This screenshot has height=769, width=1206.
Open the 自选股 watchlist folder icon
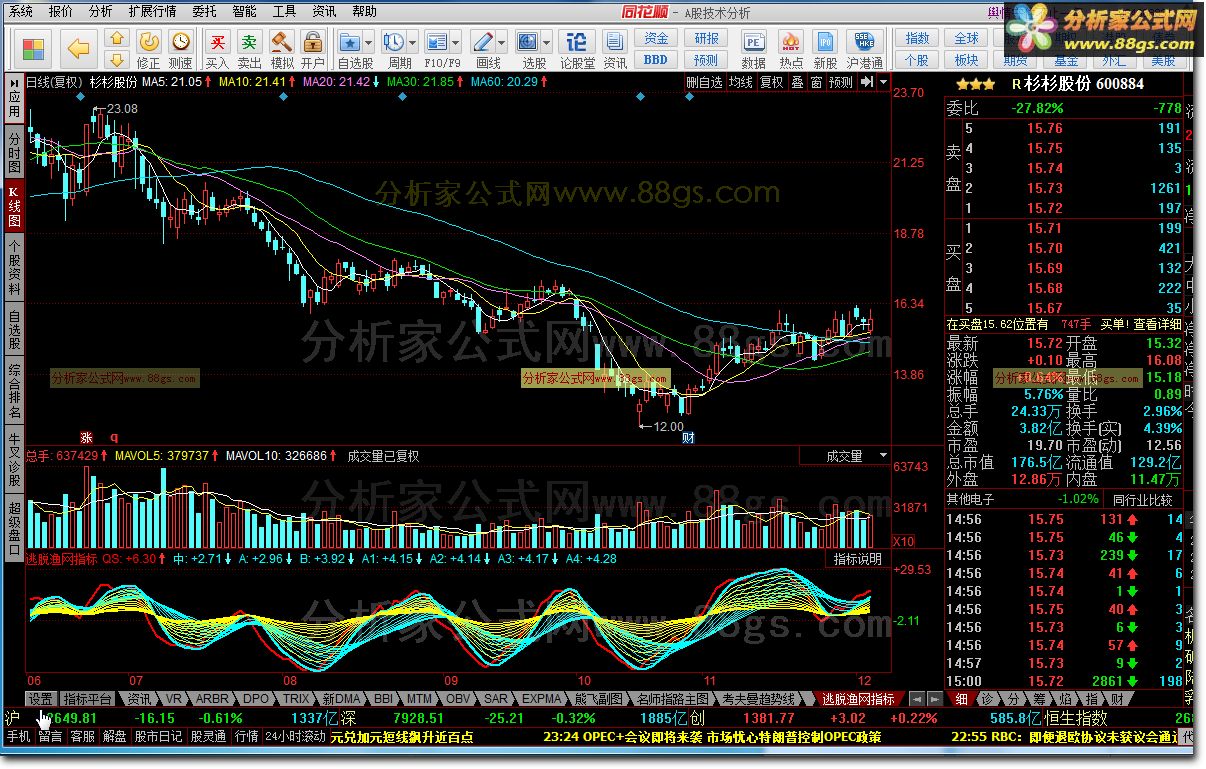click(x=349, y=42)
